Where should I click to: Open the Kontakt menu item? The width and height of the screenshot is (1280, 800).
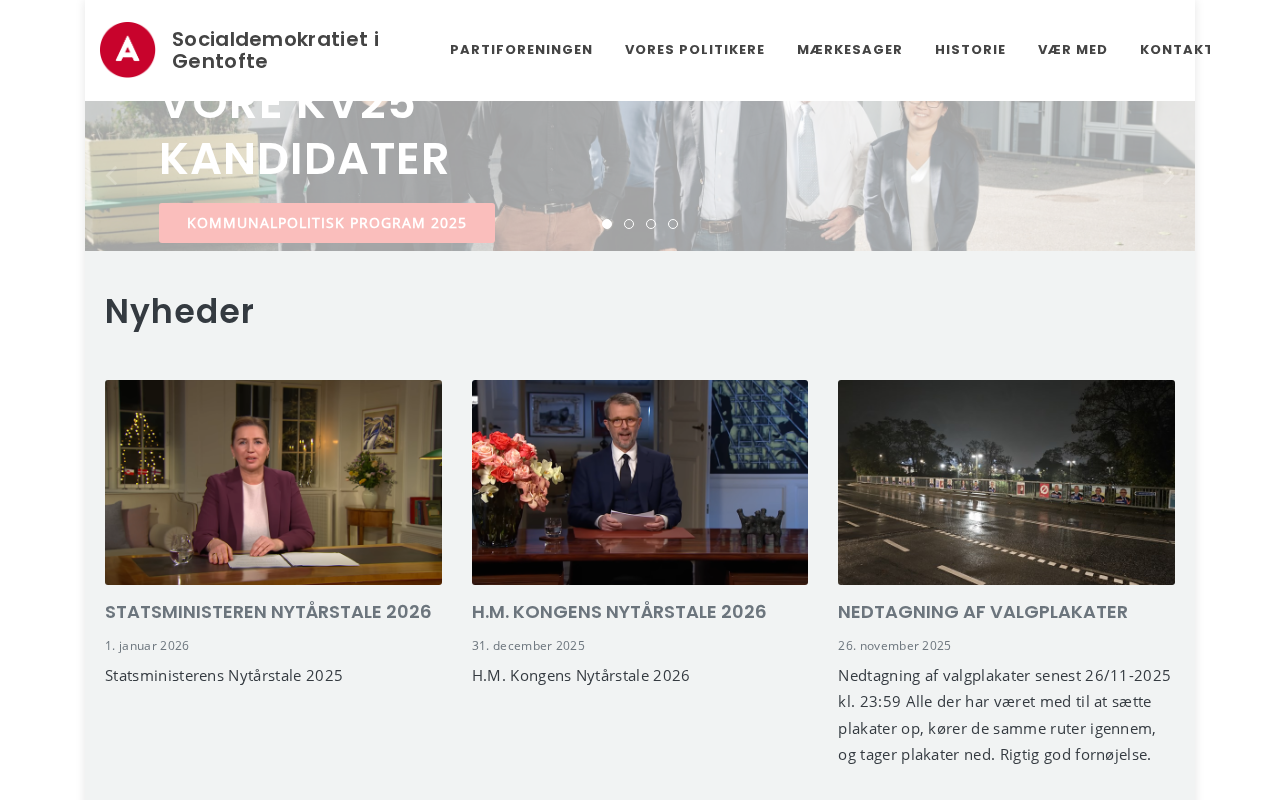[1176, 50]
